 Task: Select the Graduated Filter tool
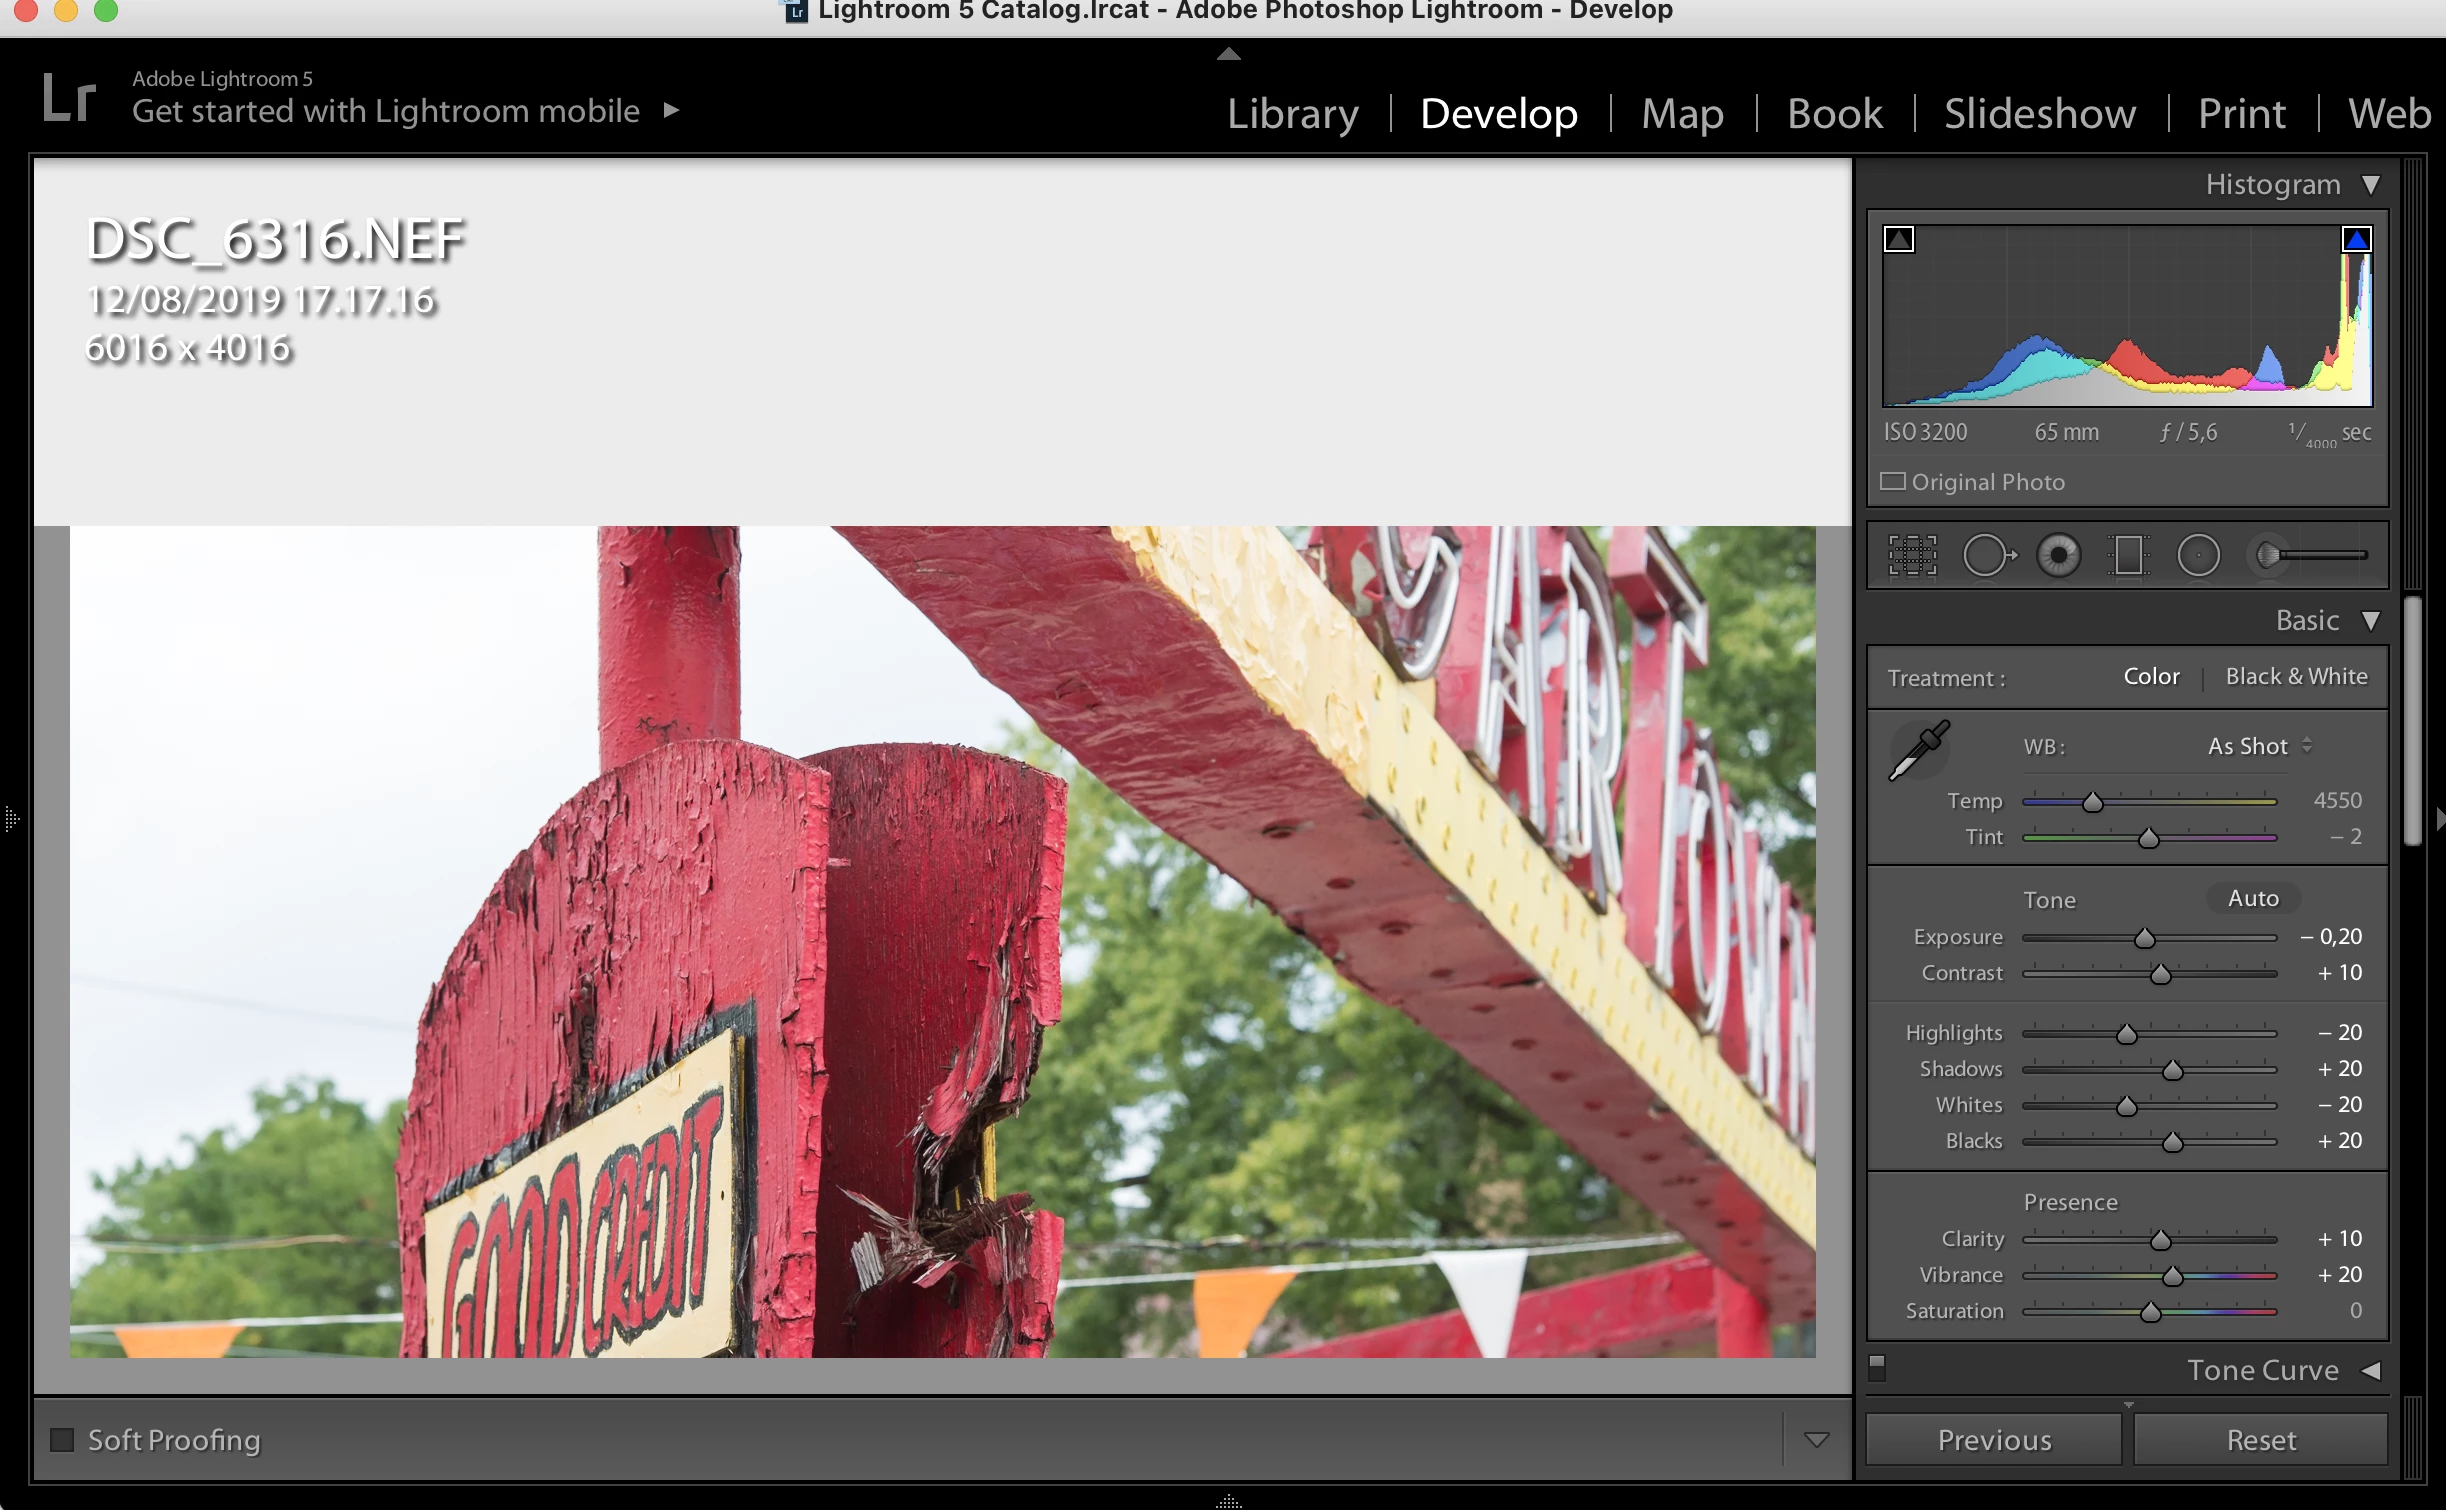point(2128,555)
